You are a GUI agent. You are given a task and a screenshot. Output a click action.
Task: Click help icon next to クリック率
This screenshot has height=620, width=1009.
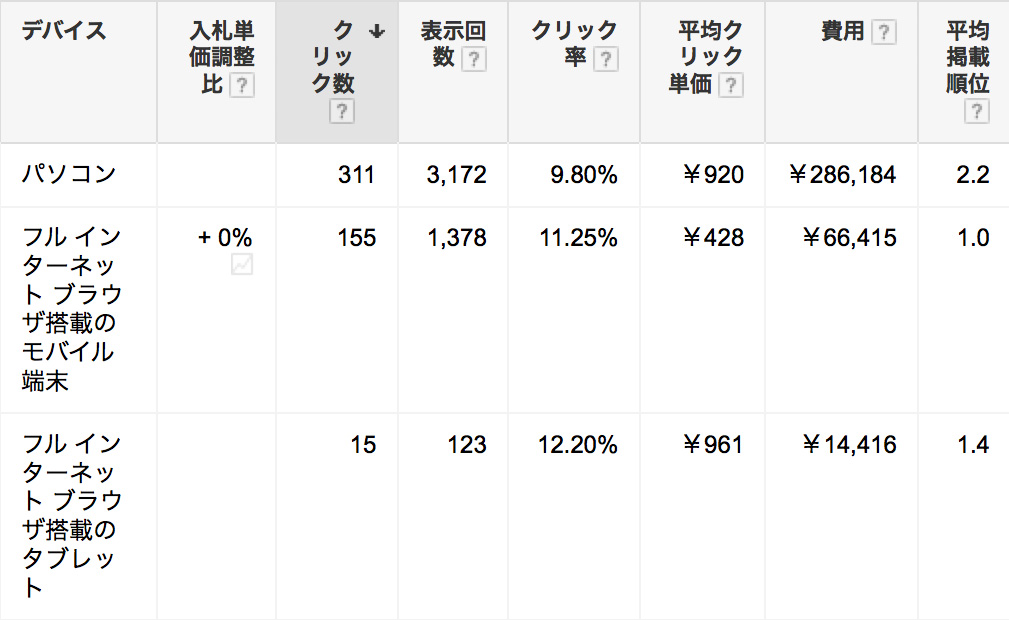tap(606, 60)
